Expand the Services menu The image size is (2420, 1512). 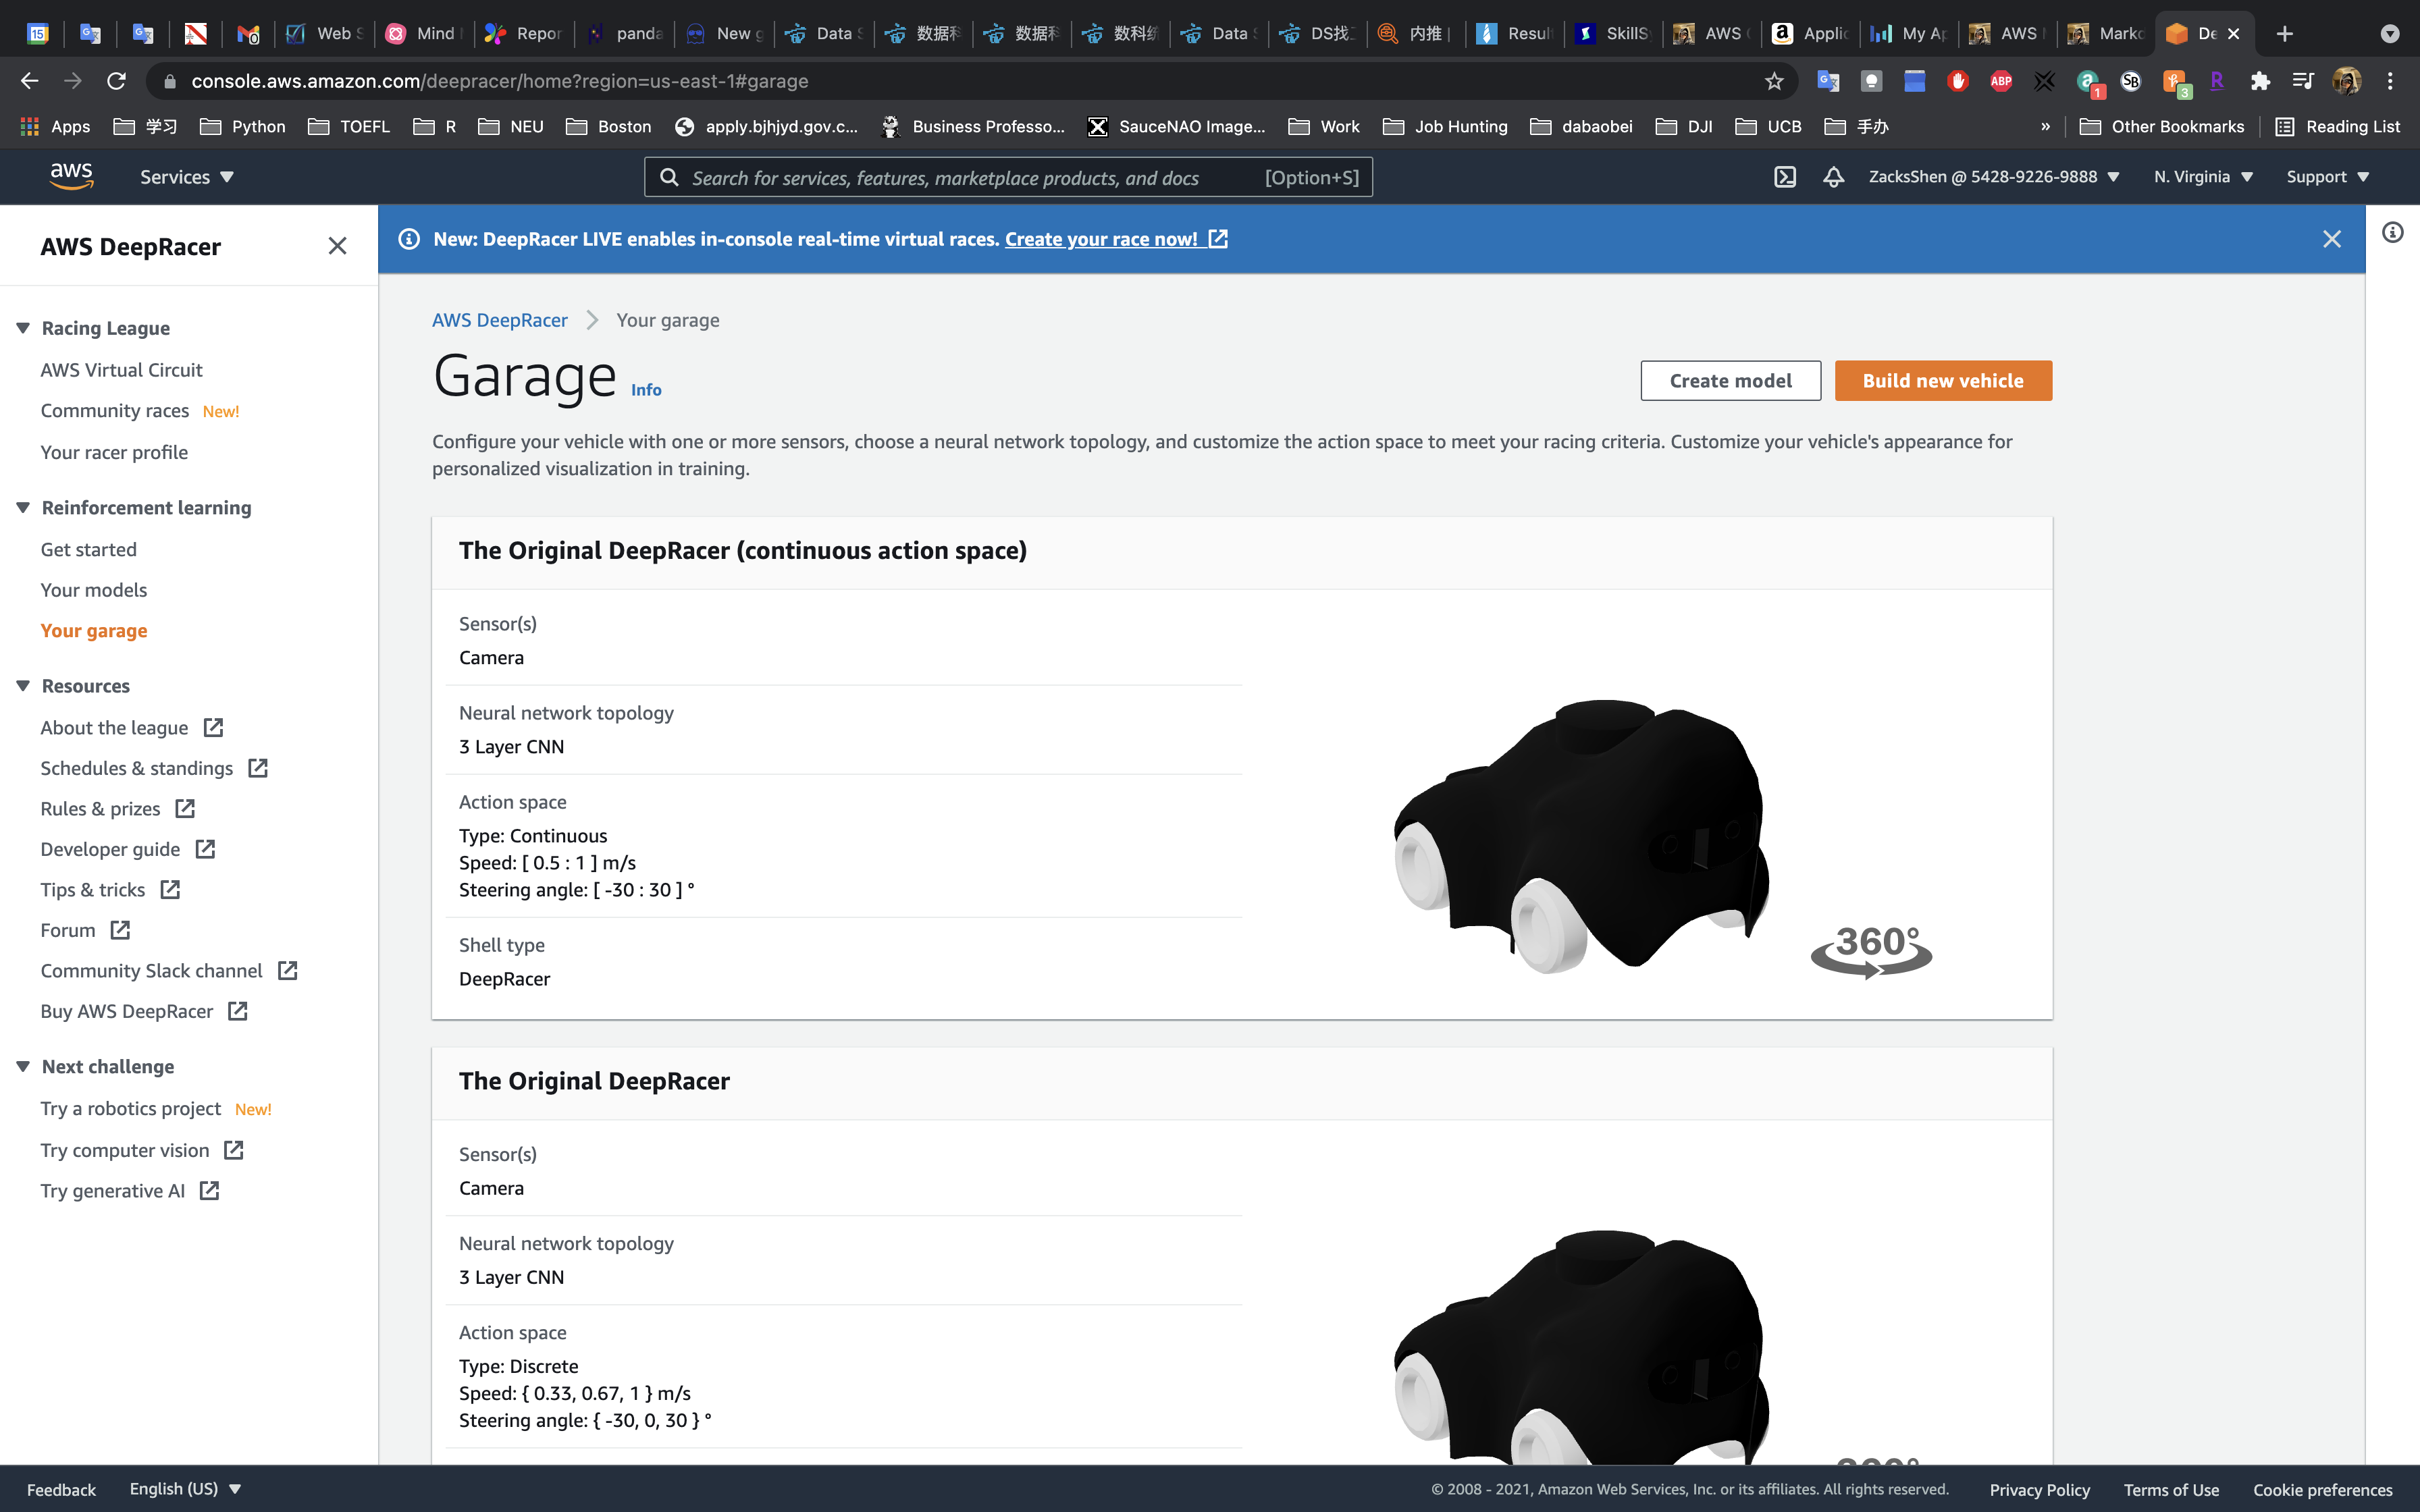[186, 177]
